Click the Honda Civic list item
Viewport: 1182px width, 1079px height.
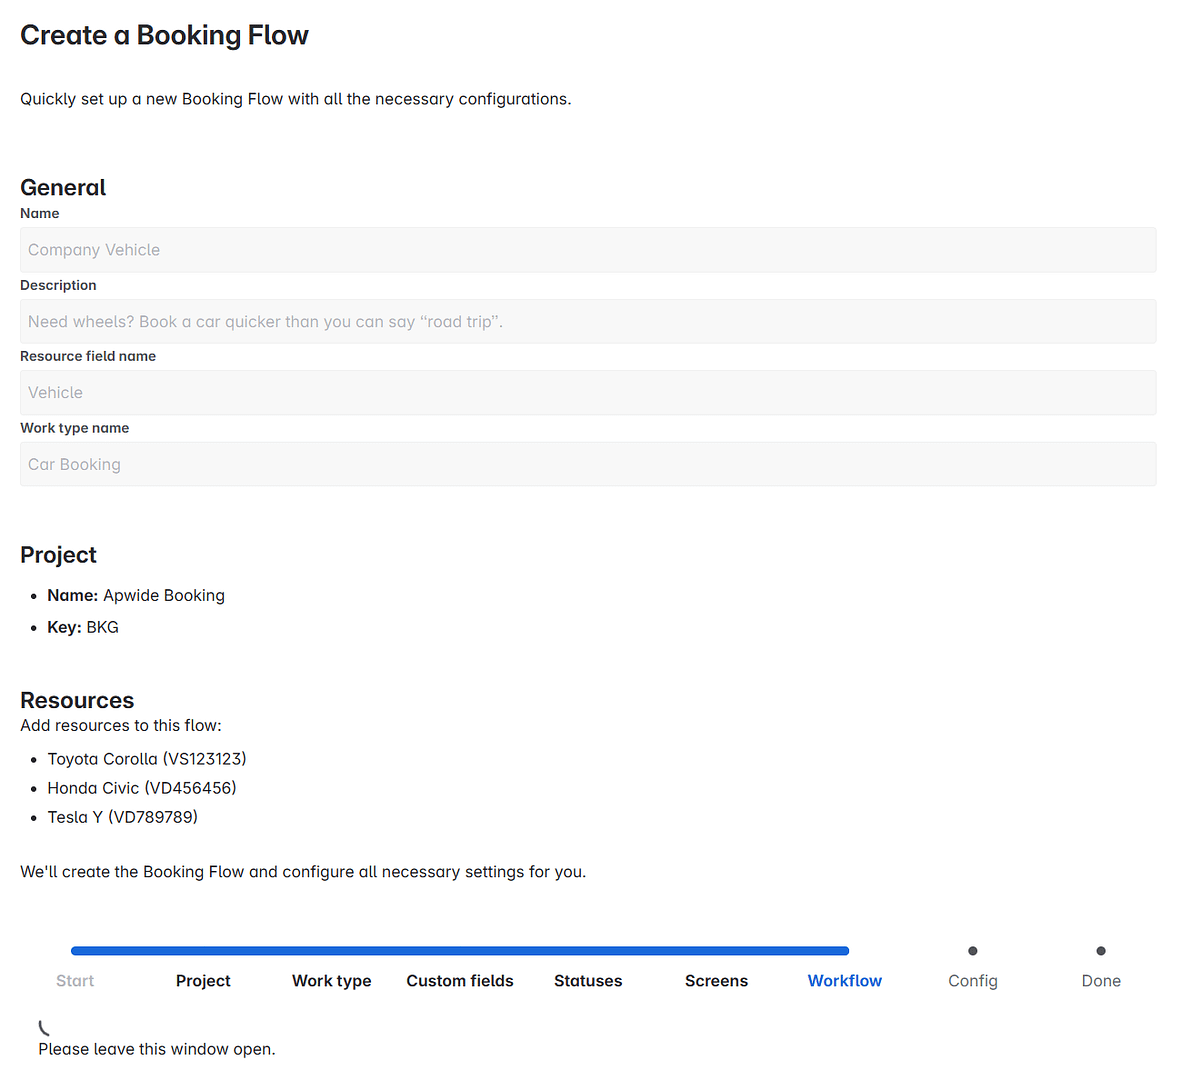(x=141, y=787)
